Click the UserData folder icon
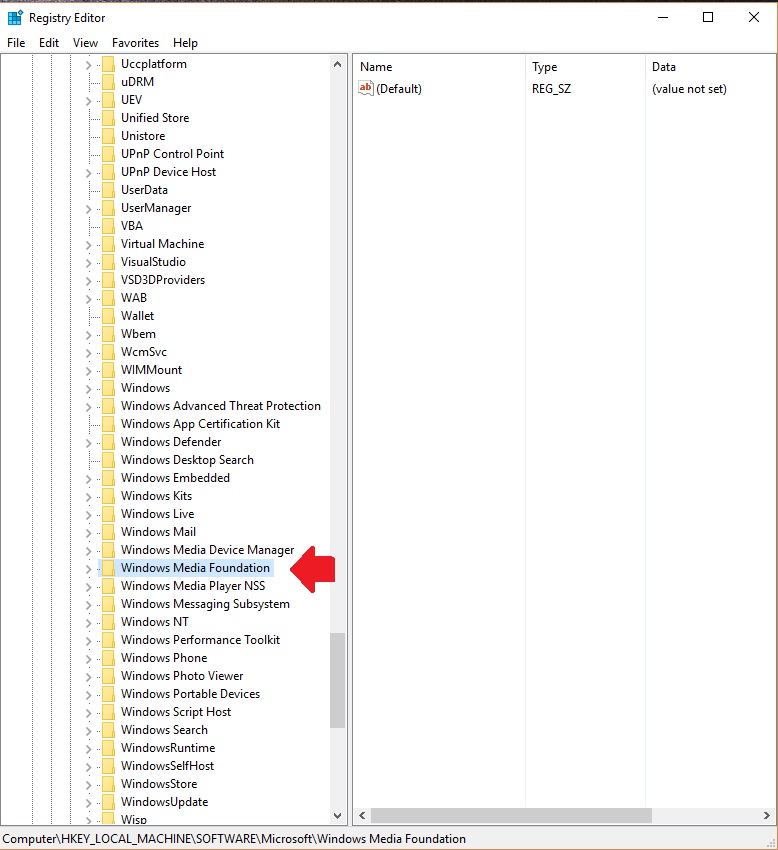The width and height of the screenshot is (778, 850). (x=108, y=190)
